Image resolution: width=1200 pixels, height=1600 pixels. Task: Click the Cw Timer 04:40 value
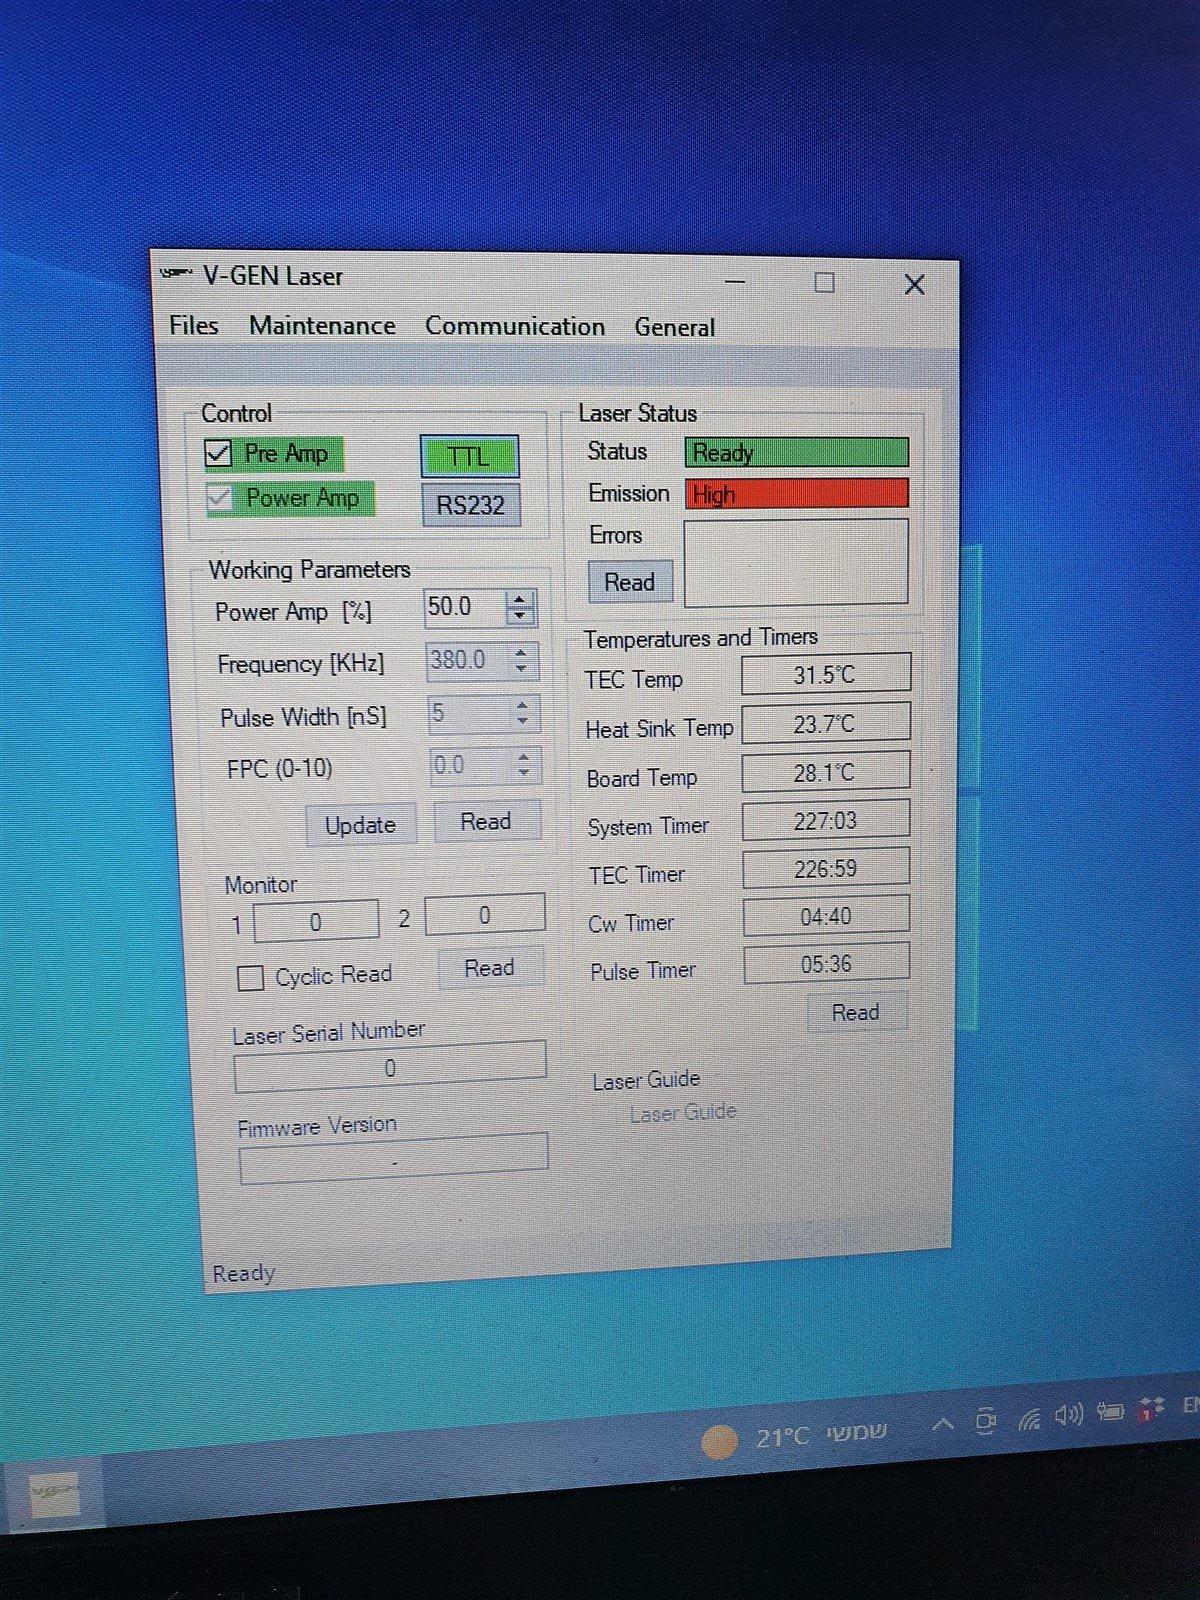826,916
